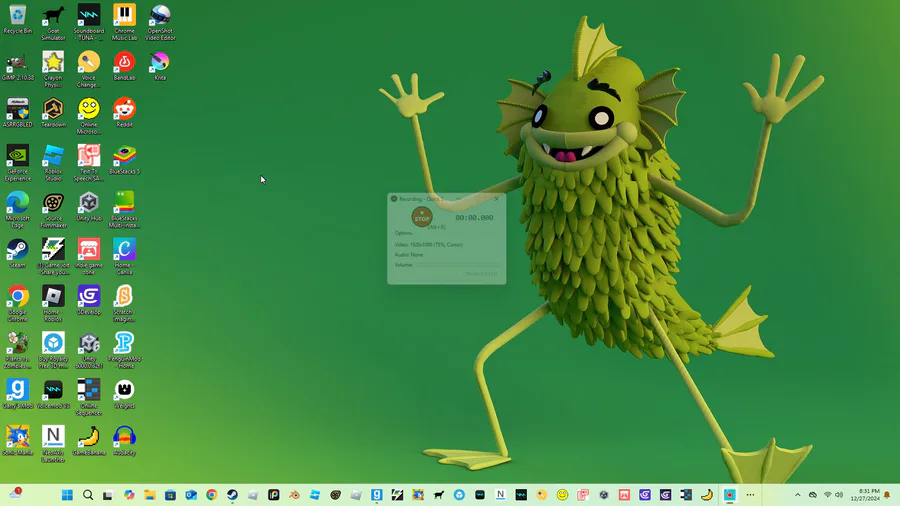Select the Voice Changer desktop shortcut

pyautogui.click(x=89, y=69)
